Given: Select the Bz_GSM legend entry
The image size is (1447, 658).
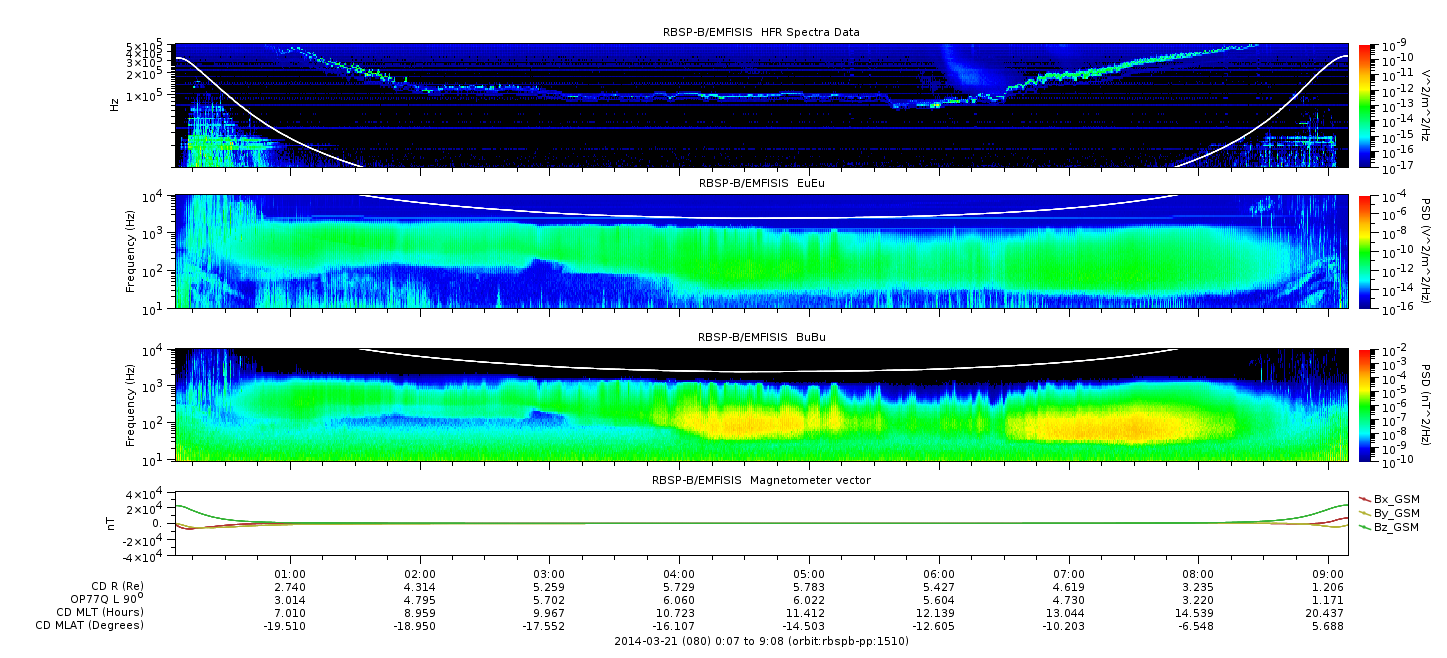Looking at the screenshot, I should click(1389, 526).
